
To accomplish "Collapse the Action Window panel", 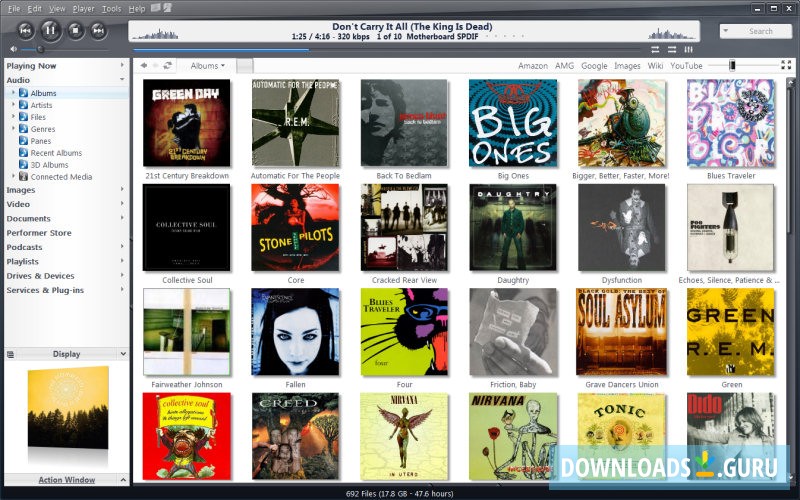I will (123, 480).
